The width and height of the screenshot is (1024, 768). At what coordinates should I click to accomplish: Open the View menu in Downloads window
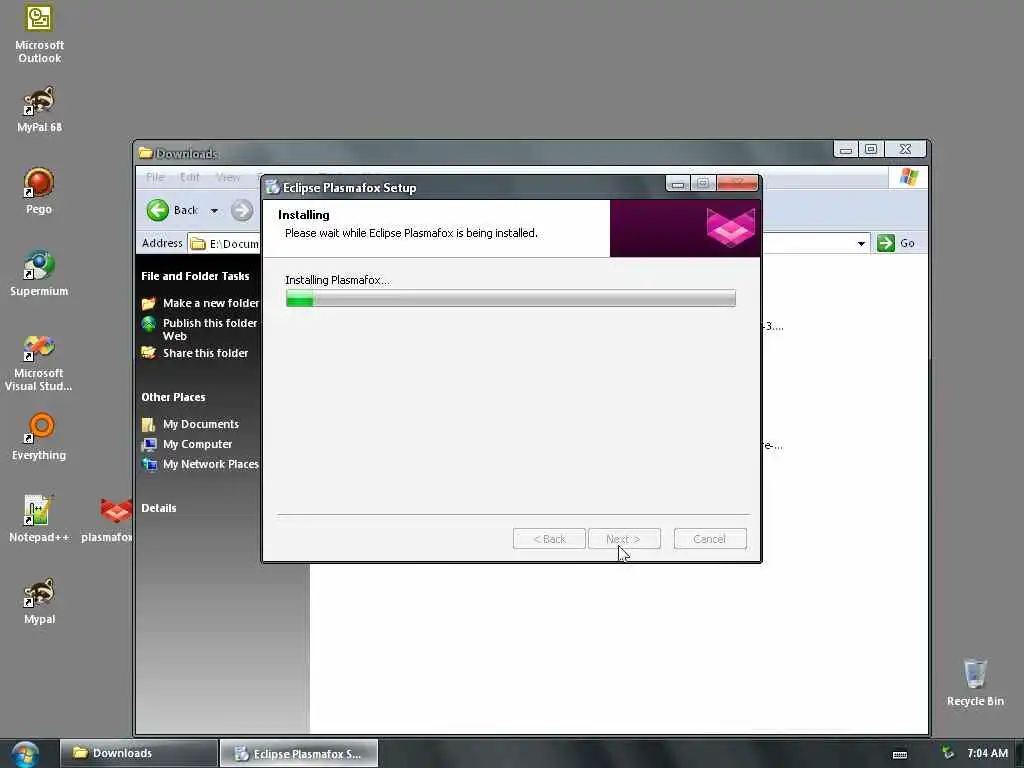pos(227,177)
